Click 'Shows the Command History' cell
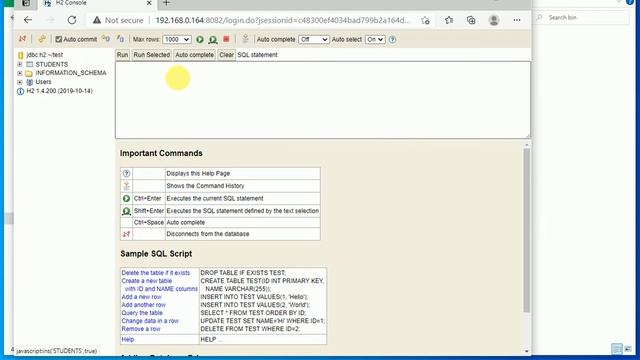 point(242,186)
